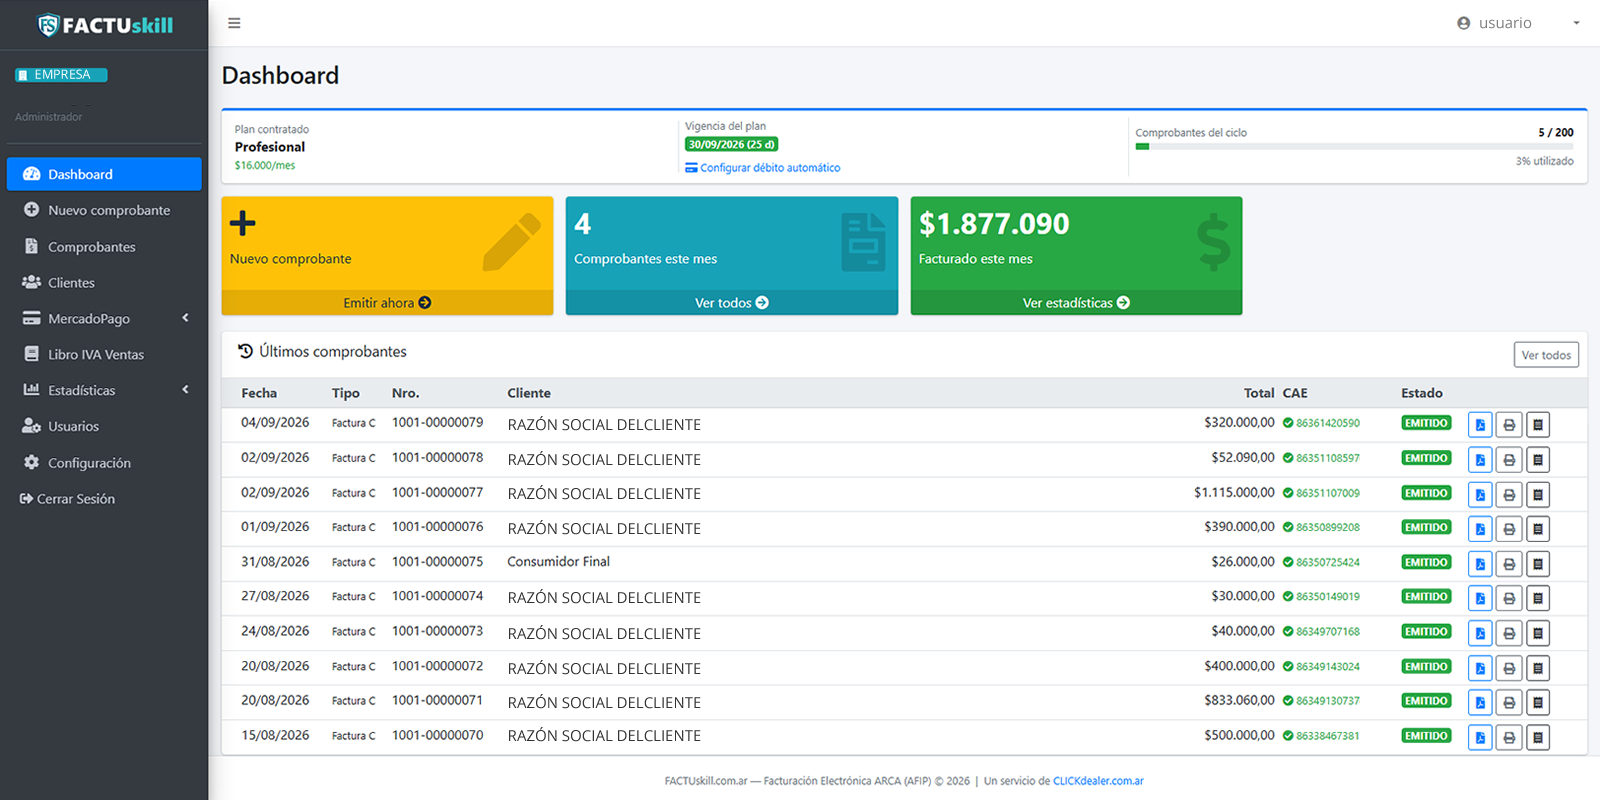Open Libro IVA Ventas
The width and height of the screenshot is (1600, 800).
coord(104,354)
